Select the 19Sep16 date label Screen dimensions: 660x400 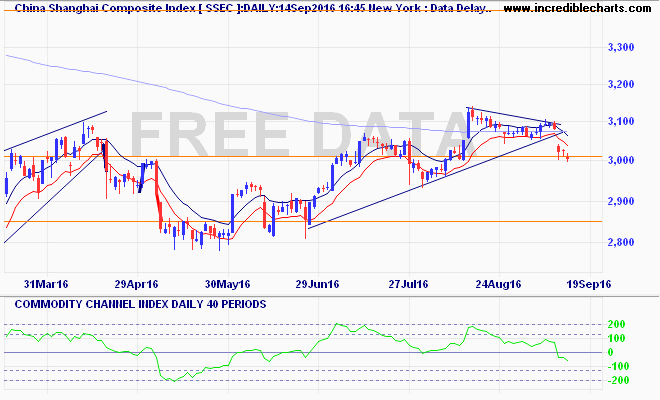click(589, 285)
